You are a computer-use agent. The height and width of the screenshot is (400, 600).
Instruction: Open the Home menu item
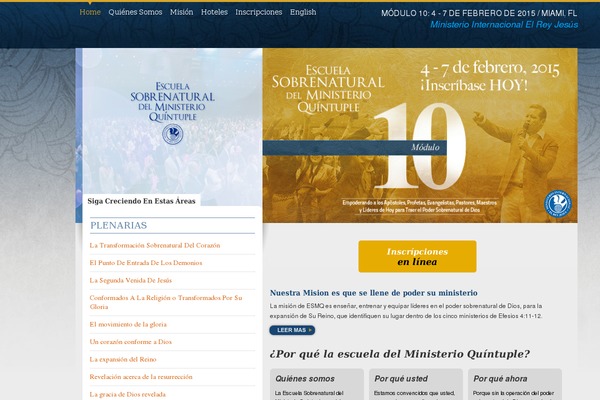pos(90,12)
